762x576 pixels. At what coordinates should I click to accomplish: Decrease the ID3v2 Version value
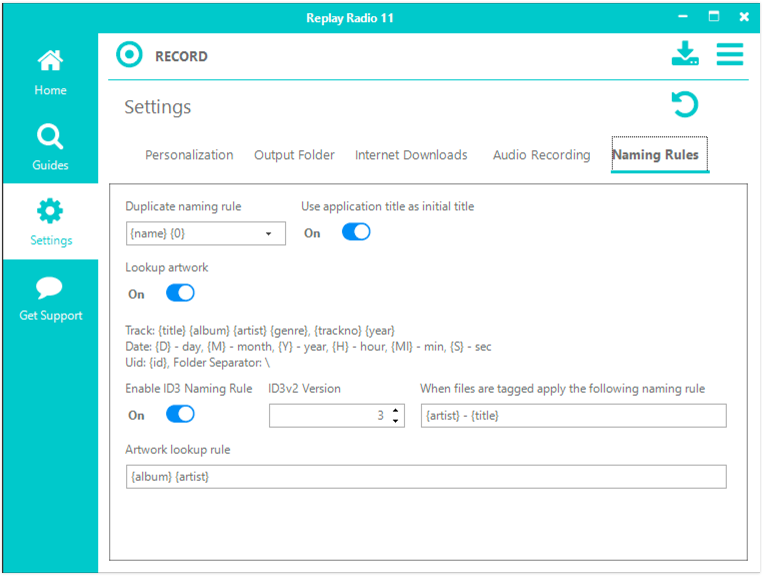(x=396, y=420)
